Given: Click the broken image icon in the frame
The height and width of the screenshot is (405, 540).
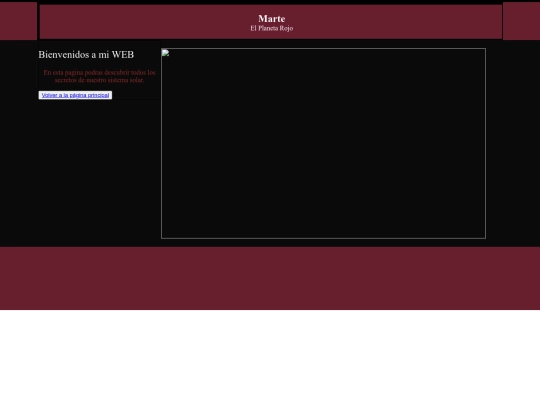Looking at the screenshot, I should 165,53.
